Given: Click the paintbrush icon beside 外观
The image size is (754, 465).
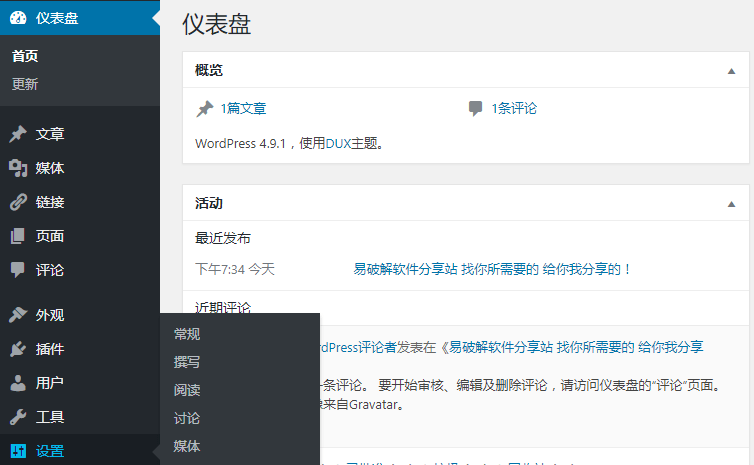Looking at the screenshot, I should pyautogui.click(x=18, y=315).
